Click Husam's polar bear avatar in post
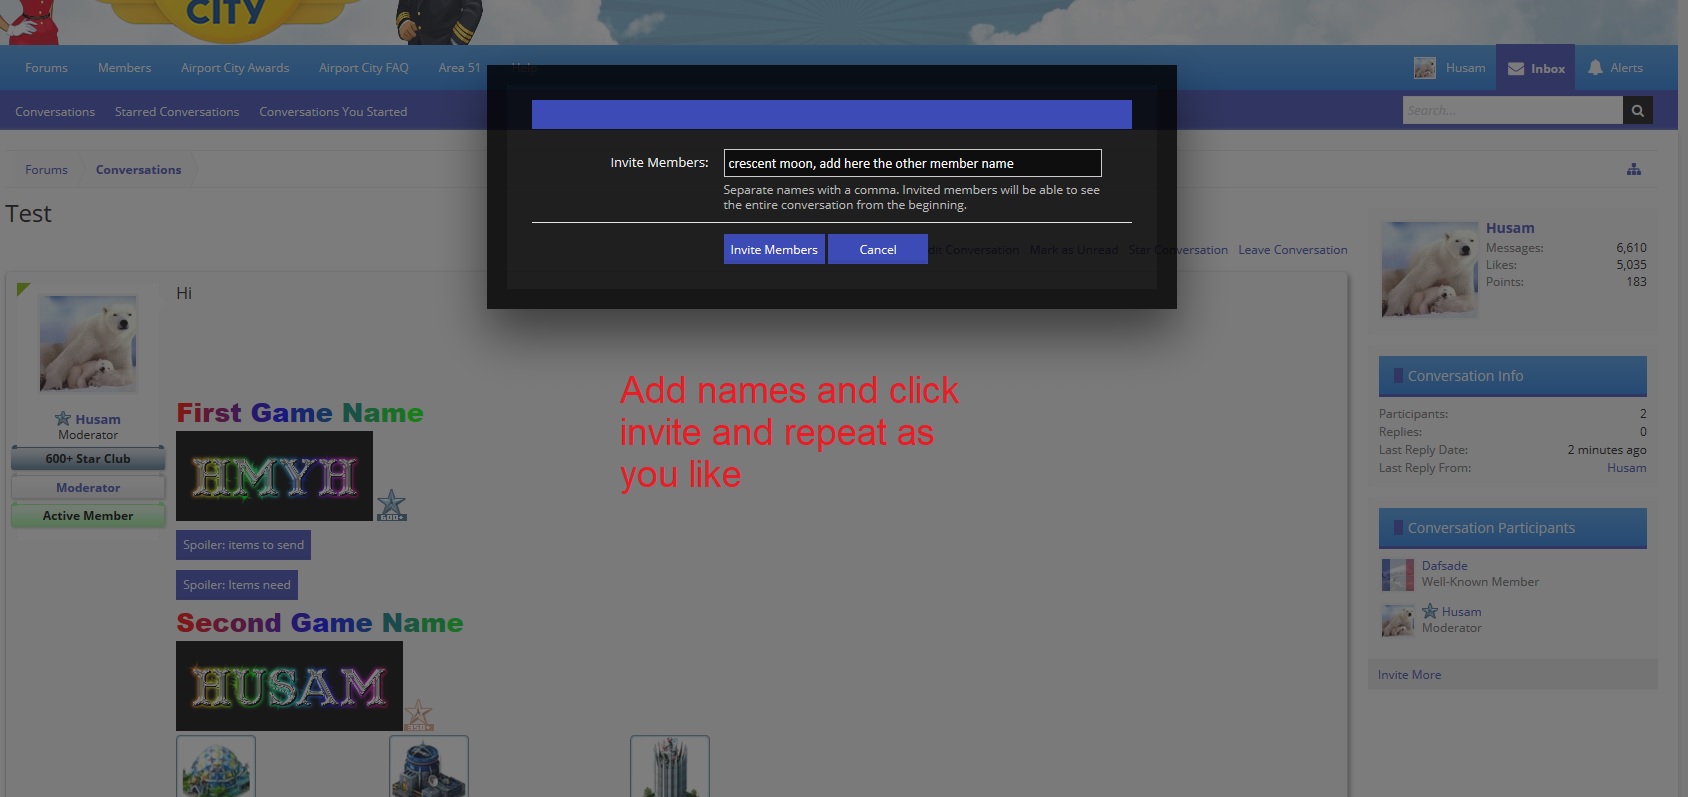The width and height of the screenshot is (1688, 797). (x=88, y=343)
